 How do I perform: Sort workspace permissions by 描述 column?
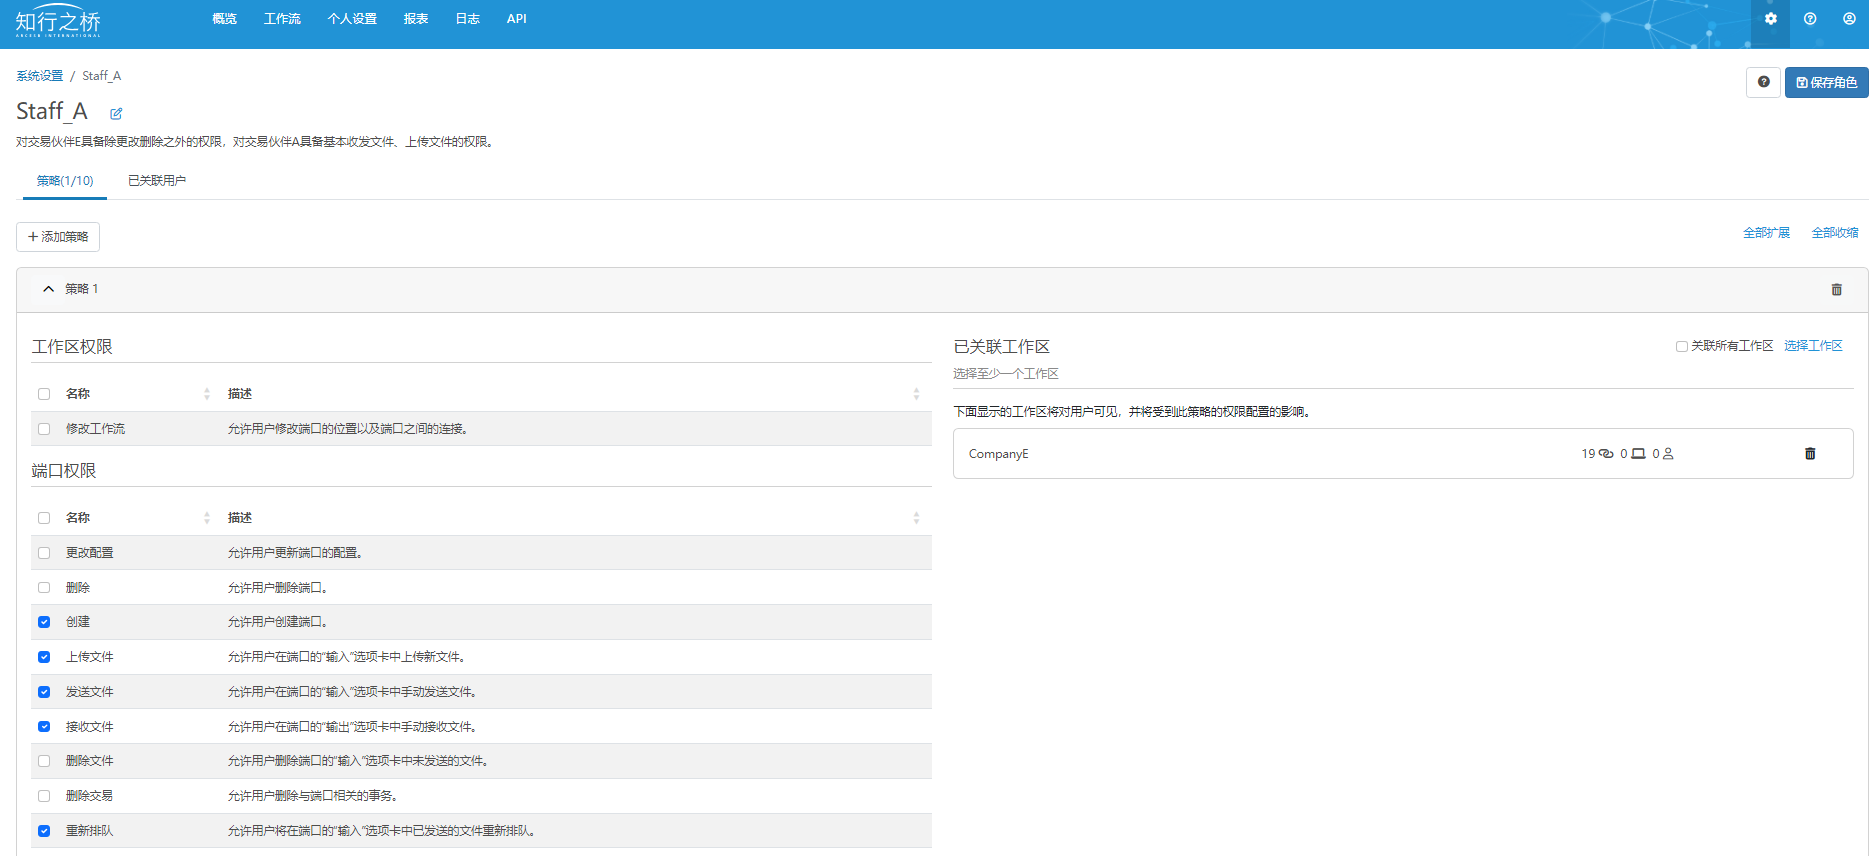pyautogui.click(x=916, y=394)
